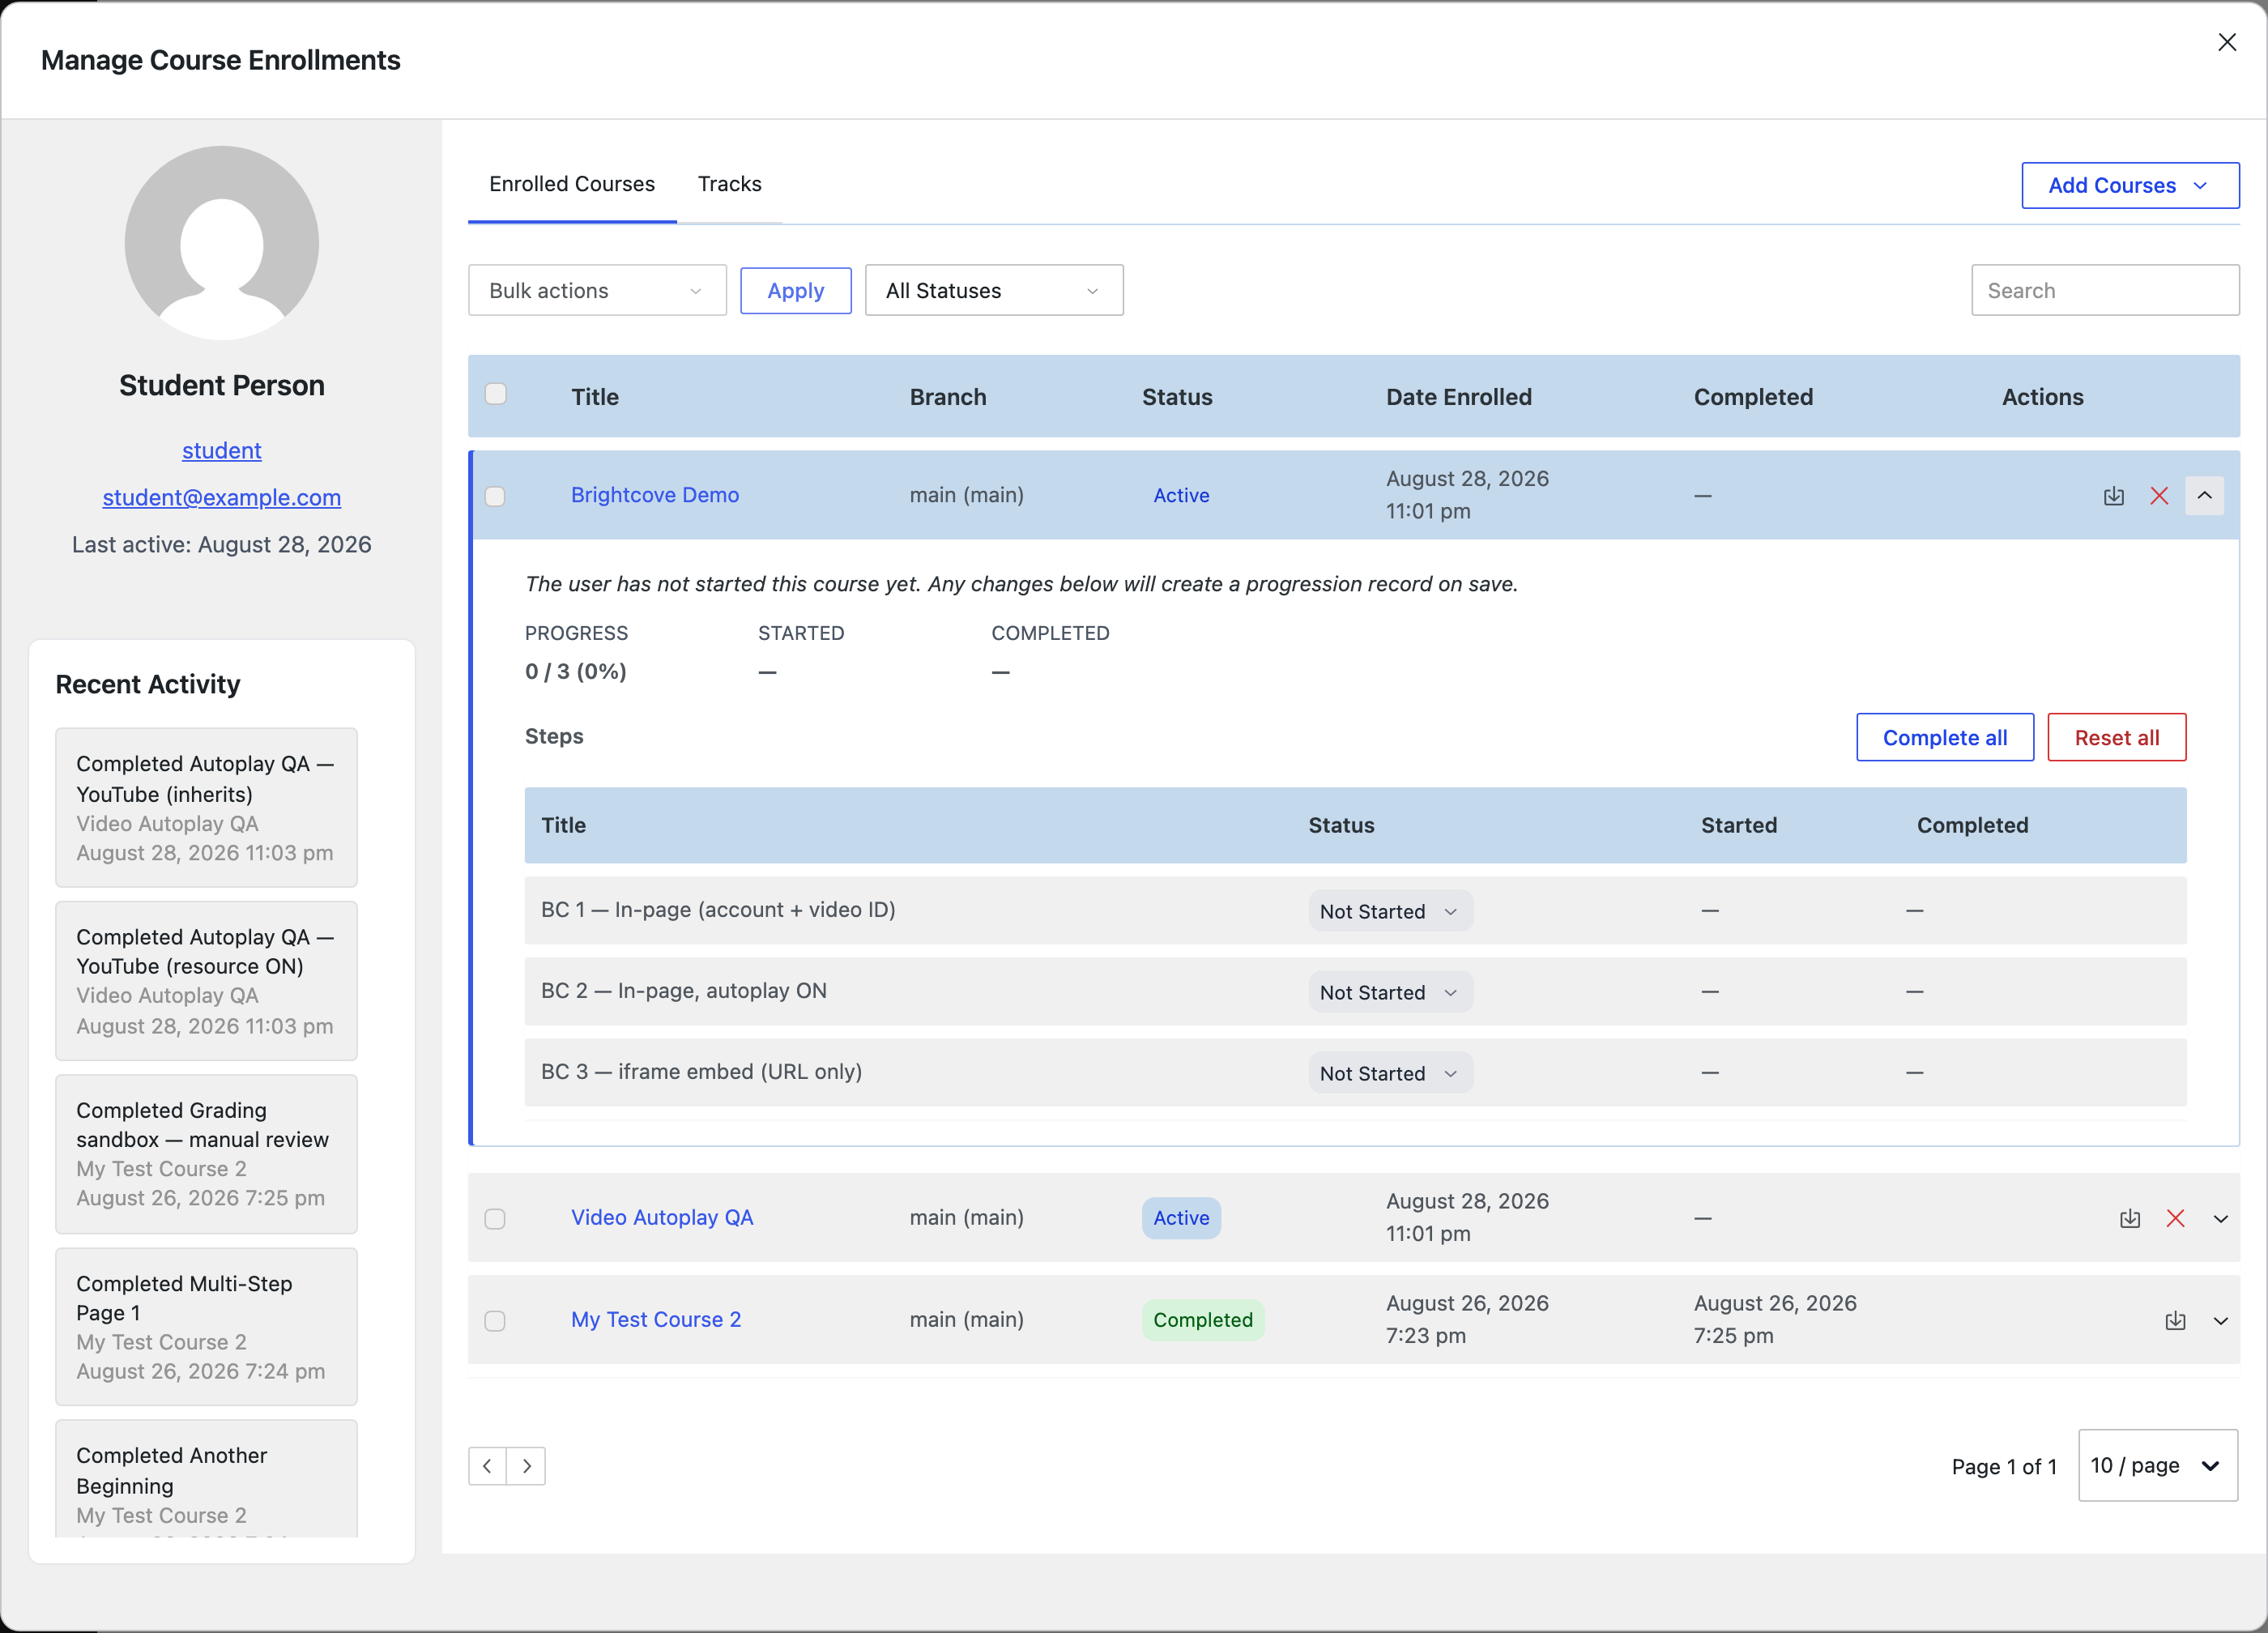Click Active badge in Video Autoplay QA row
The image size is (2268, 1633).
pos(1181,1218)
